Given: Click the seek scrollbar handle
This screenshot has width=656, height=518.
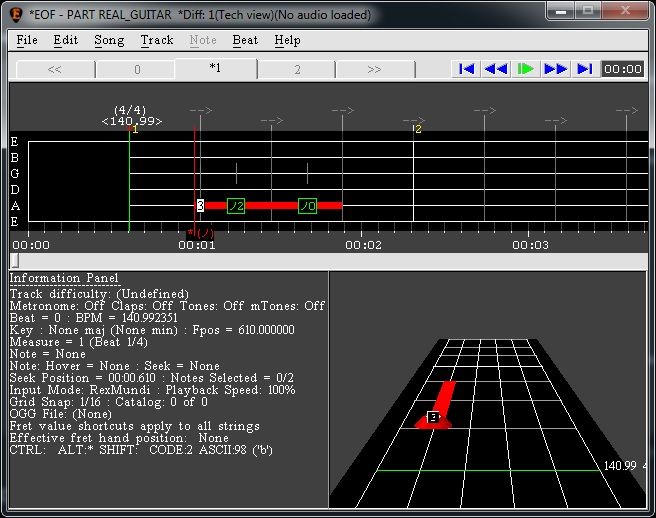Looking at the screenshot, I should [x=15, y=261].
